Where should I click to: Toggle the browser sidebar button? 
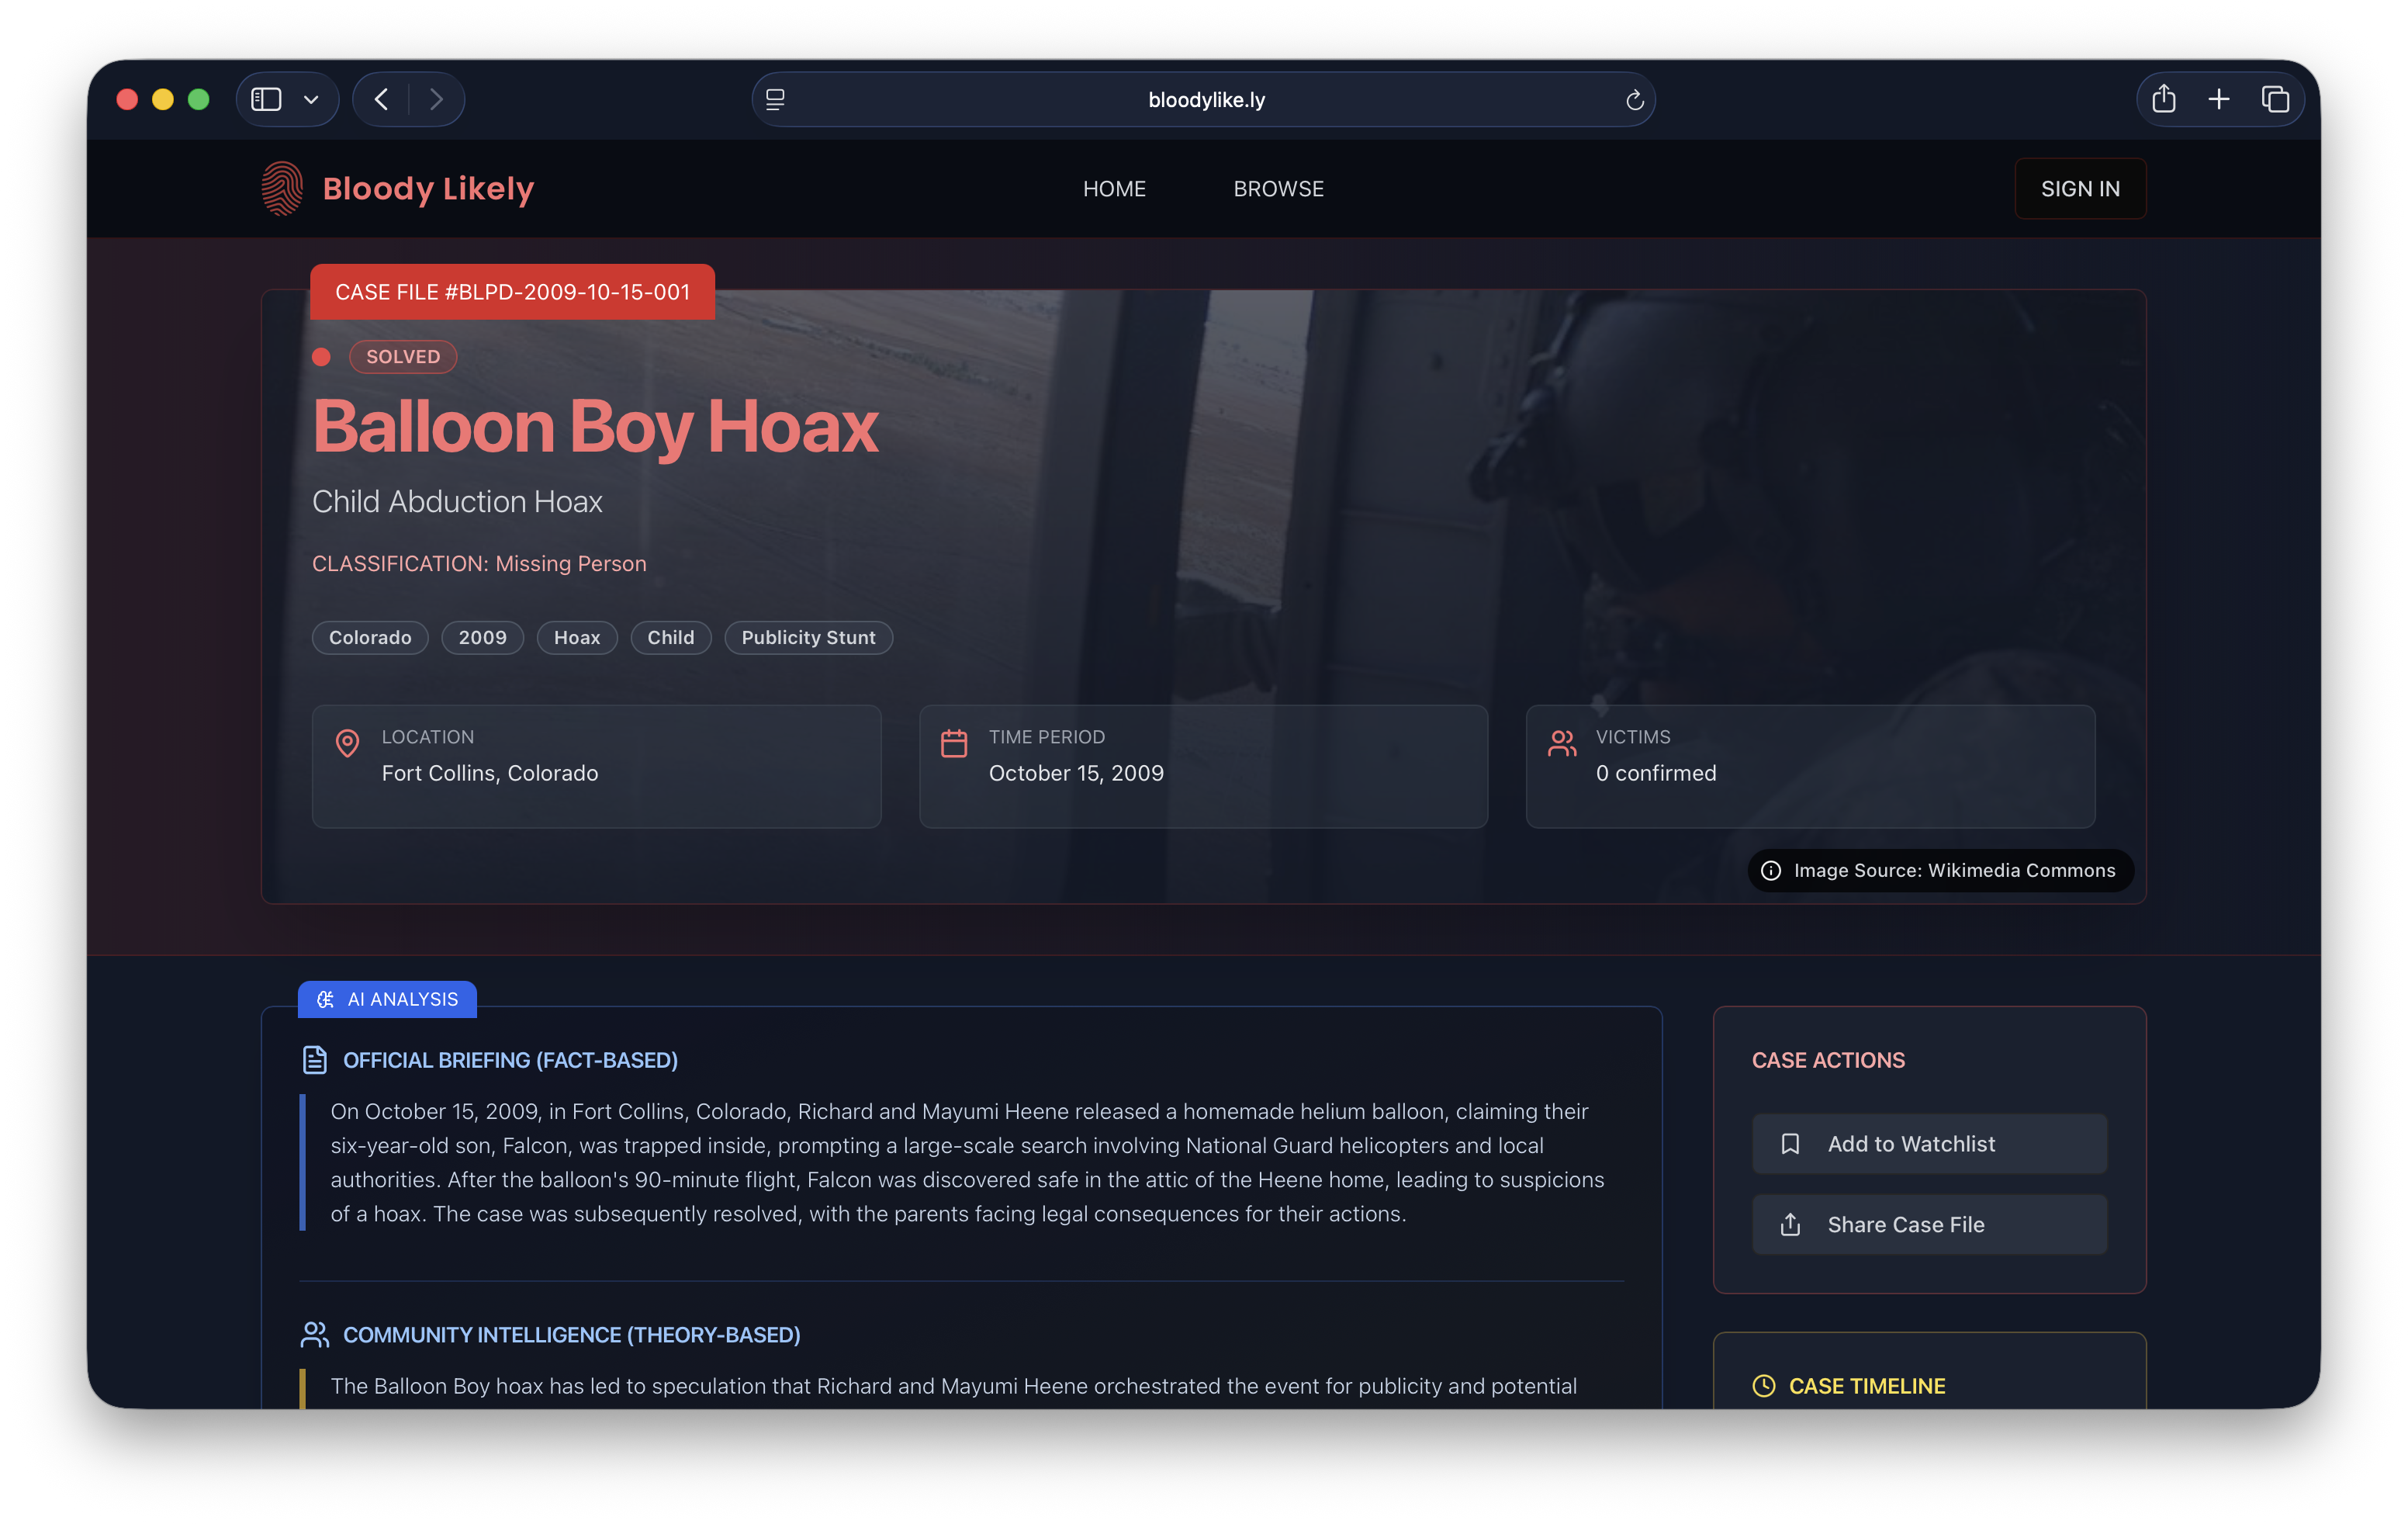click(x=266, y=99)
